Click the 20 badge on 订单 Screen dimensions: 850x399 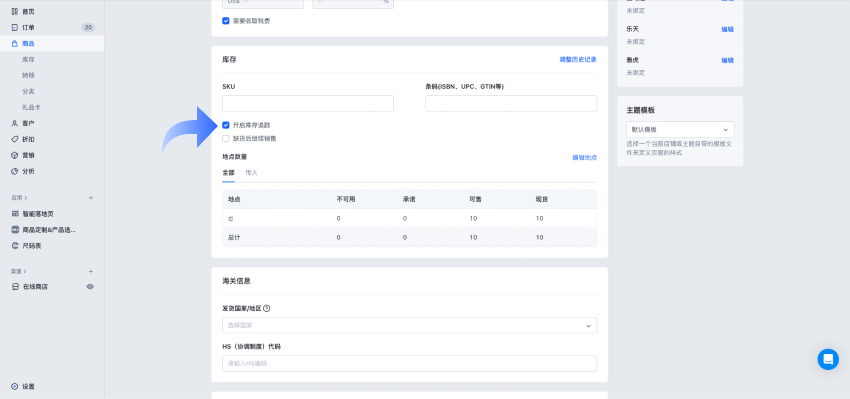coord(88,28)
